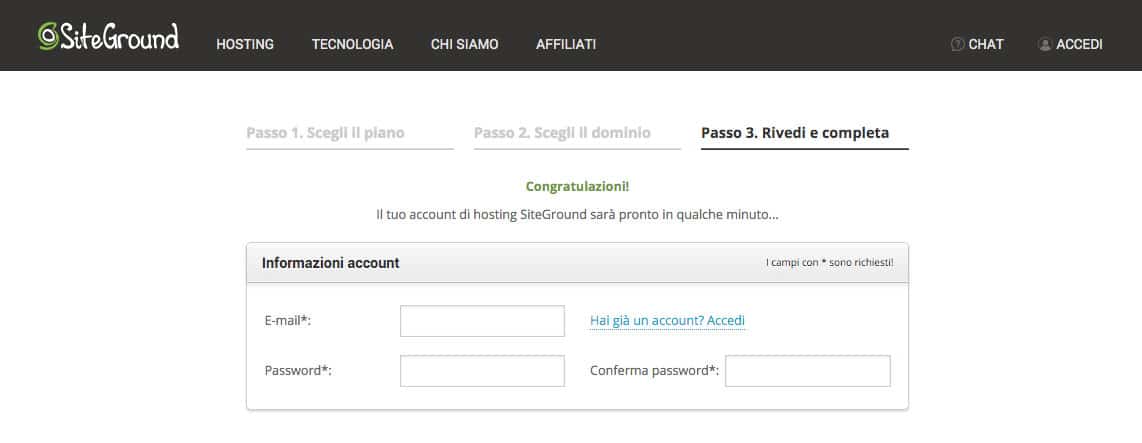1142x443 pixels.
Task: Click the user silhouette icon beside ACCEDI
Action: pyautogui.click(x=1044, y=44)
